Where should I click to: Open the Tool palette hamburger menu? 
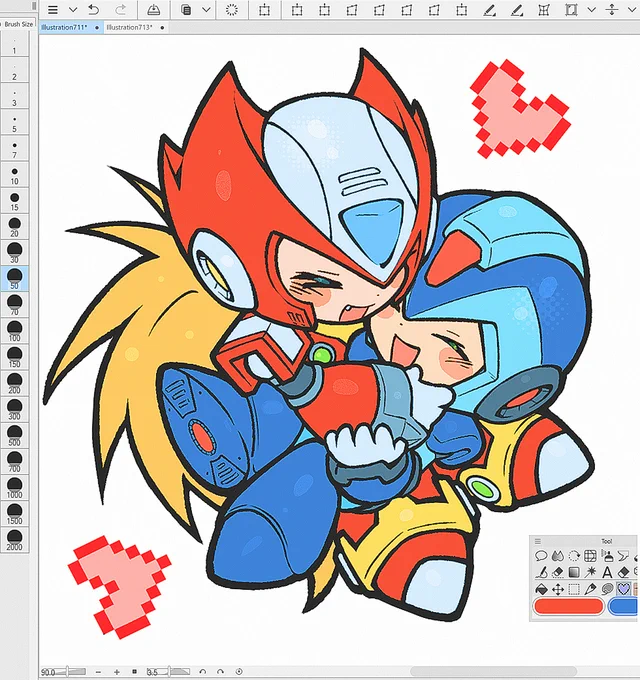coord(538,541)
